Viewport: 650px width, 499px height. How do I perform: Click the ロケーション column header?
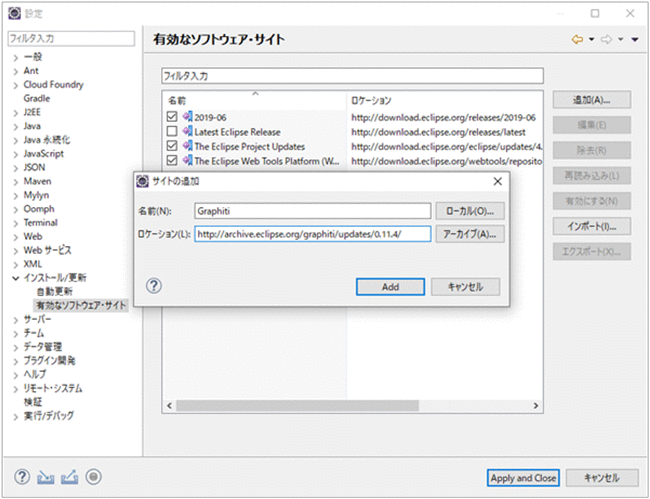coord(444,100)
